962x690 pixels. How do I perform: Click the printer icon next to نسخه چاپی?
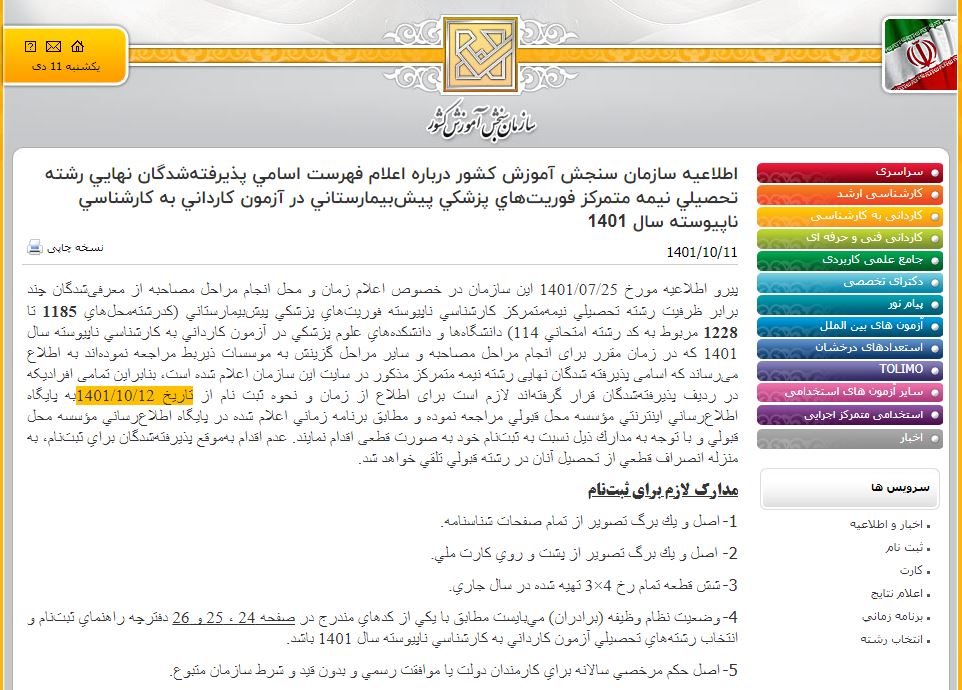[x=33, y=247]
